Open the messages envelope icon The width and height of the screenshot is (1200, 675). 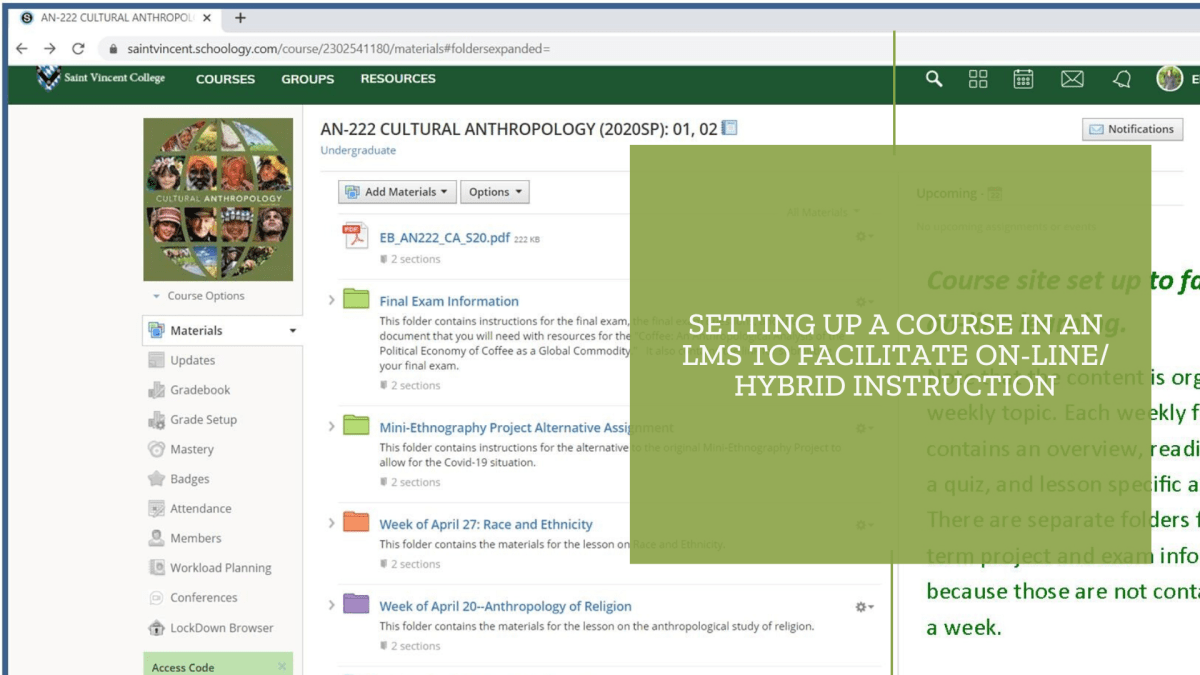point(1071,78)
